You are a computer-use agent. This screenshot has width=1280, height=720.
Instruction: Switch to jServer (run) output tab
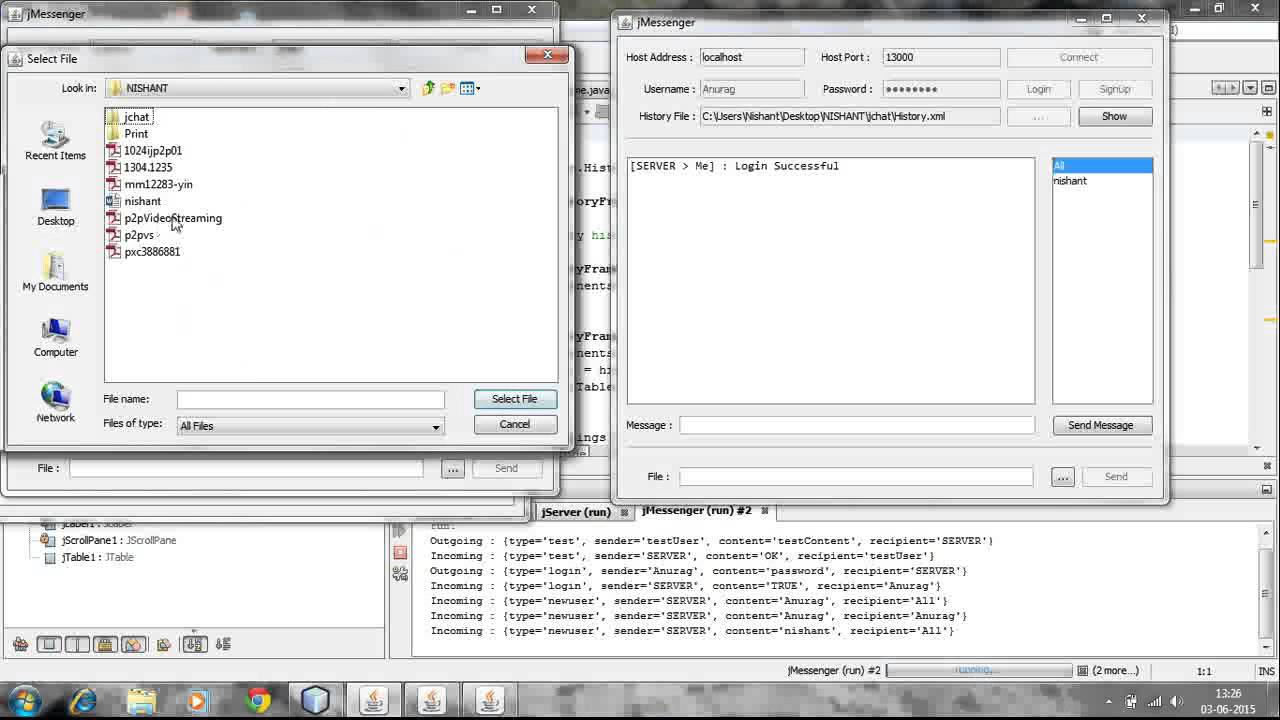pos(577,512)
